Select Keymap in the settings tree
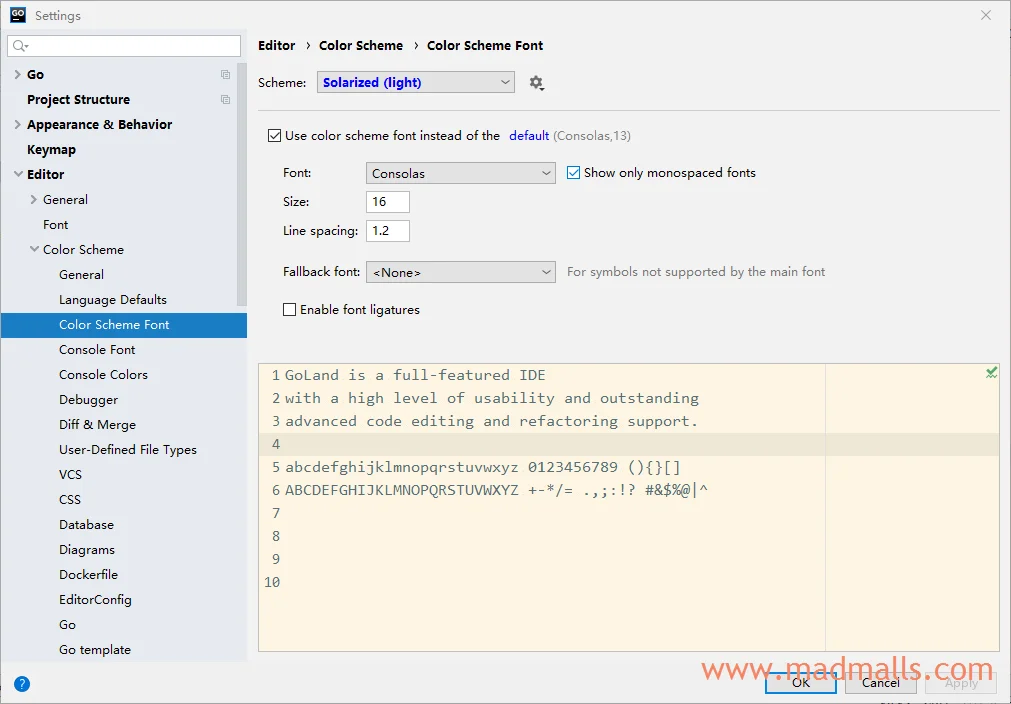 (52, 150)
